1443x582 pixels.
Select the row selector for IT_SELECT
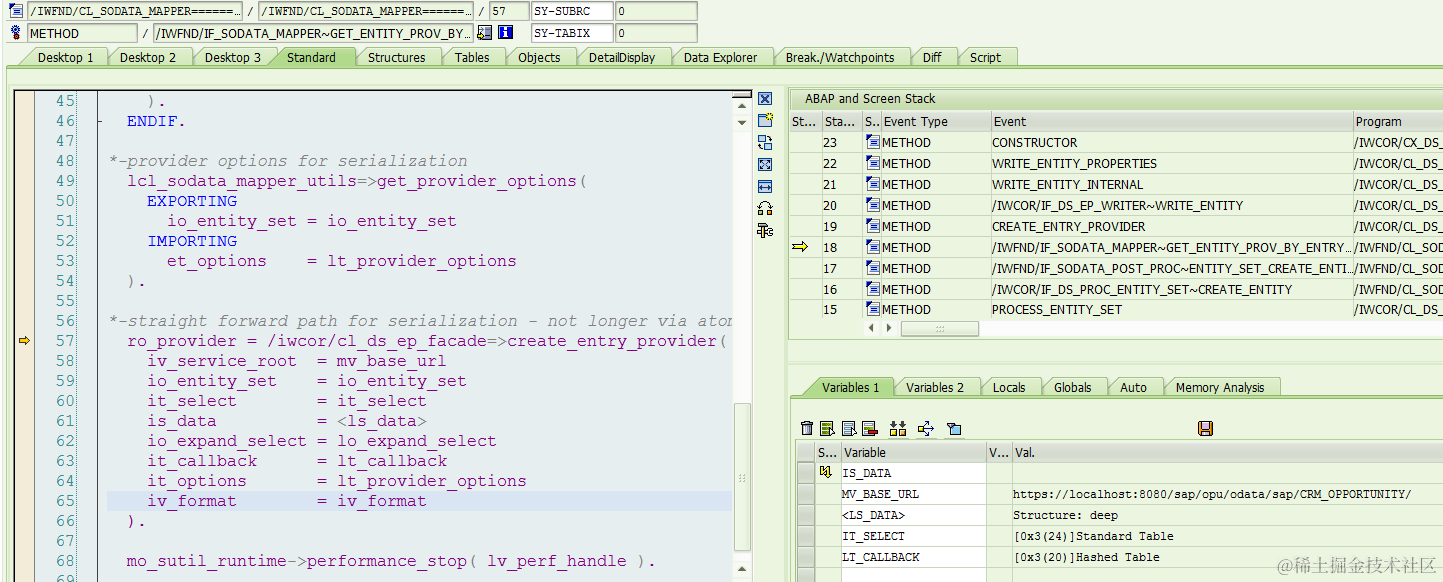[x=805, y=536]
